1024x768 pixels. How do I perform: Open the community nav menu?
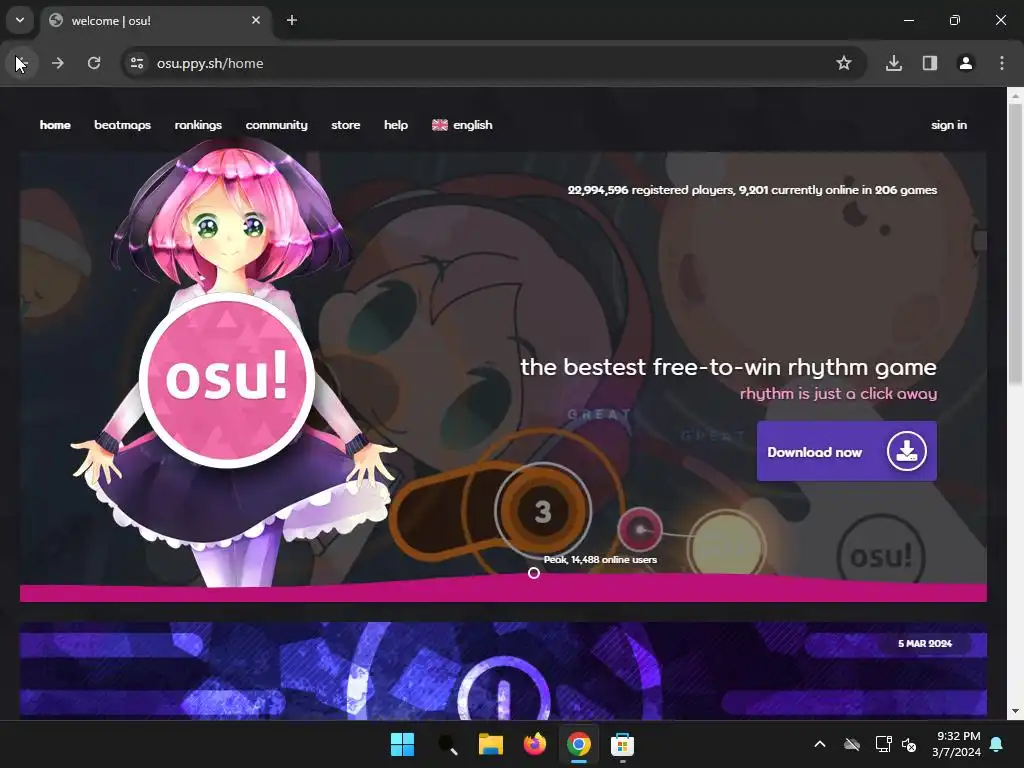pyautogui.click(x=276, y=125)
